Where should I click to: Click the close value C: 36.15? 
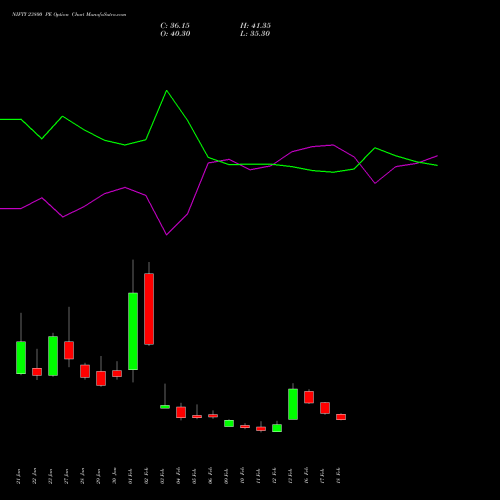click(175, 26)
